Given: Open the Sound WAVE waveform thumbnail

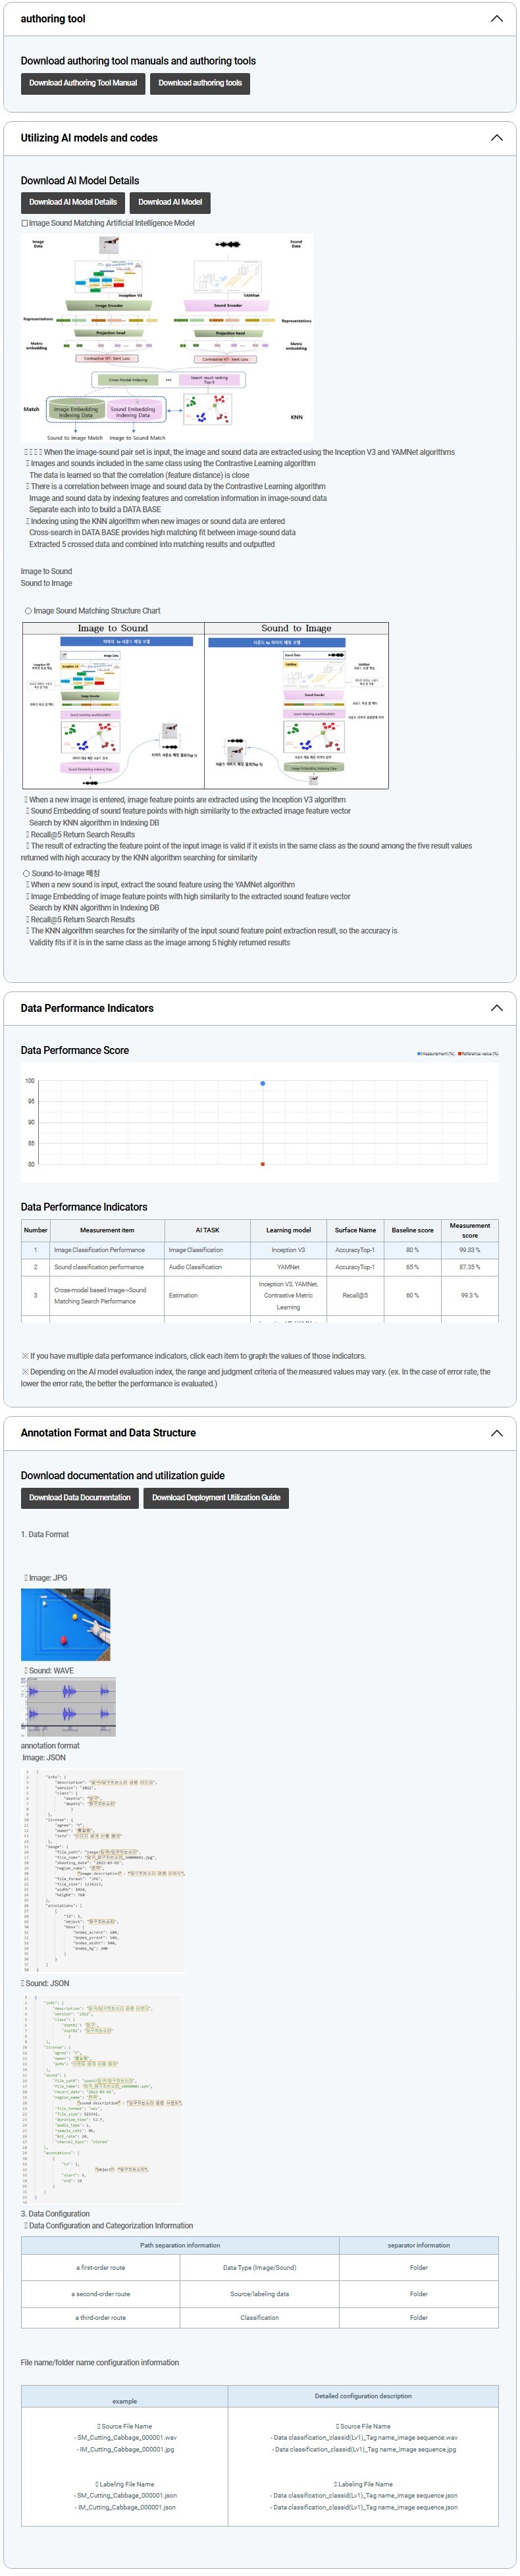Looking at the screenshot, I should 68,1706.
